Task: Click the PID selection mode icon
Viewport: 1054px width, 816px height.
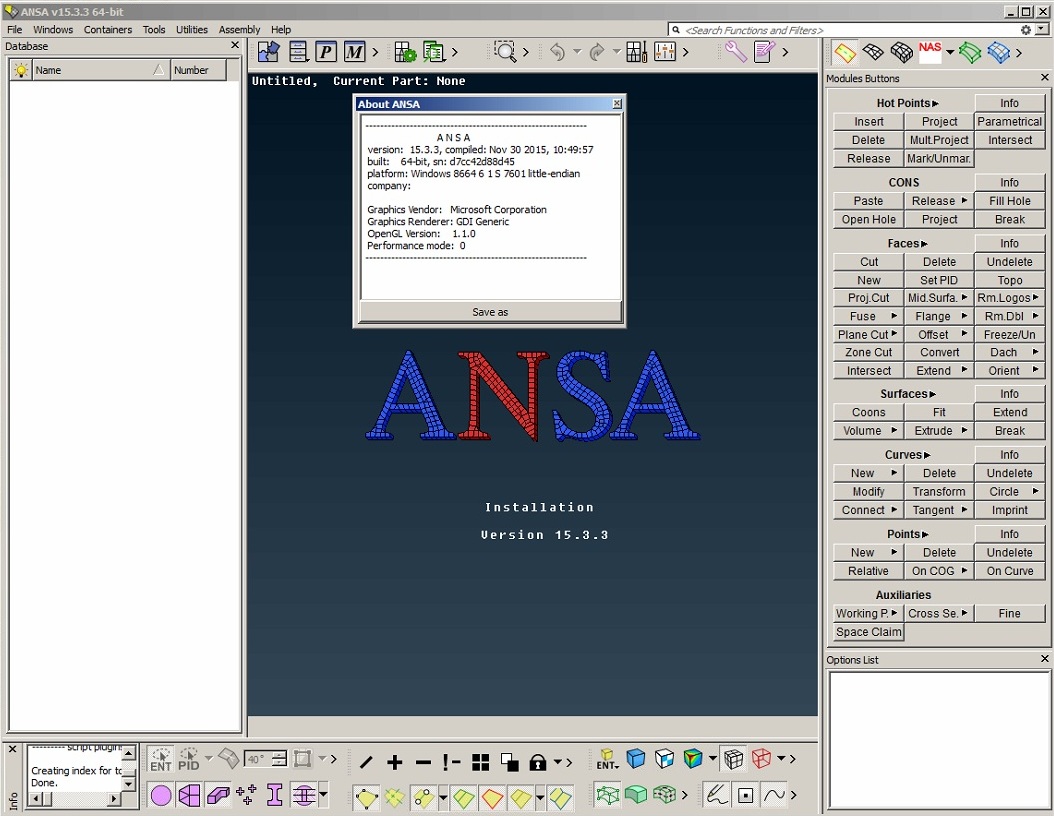Action: (189, 760)
